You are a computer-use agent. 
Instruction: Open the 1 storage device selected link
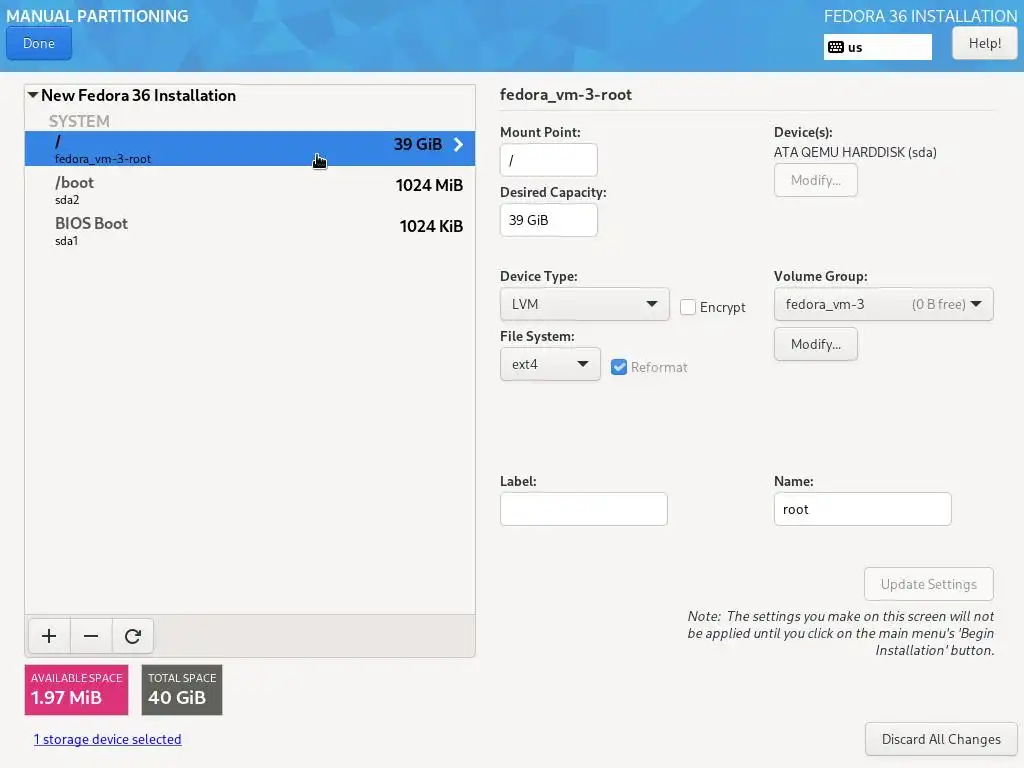107,739
